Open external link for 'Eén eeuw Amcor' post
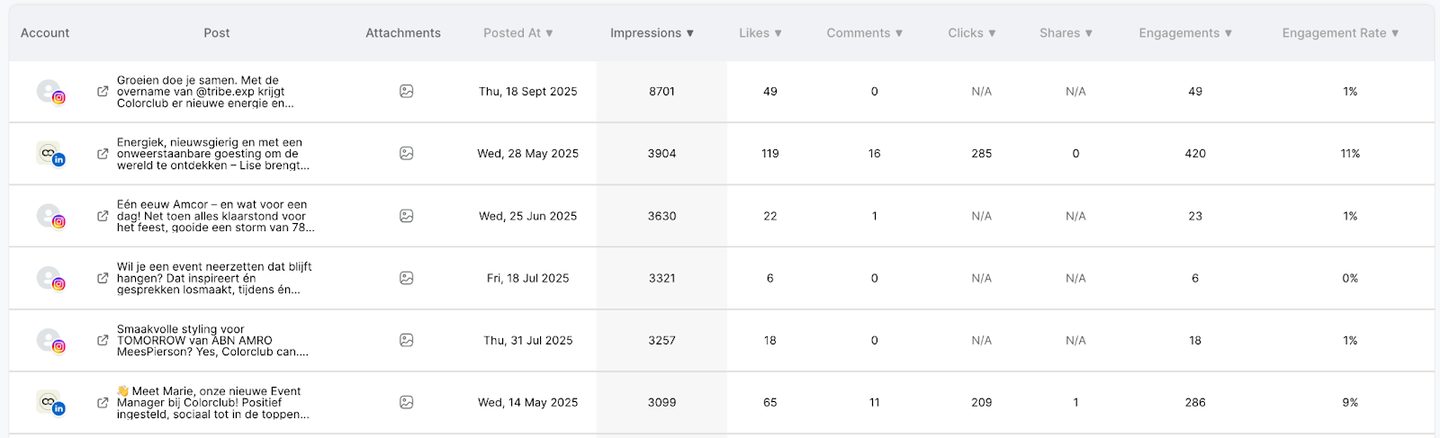1440x438 pixels. pyautogui.click(x=103, y=216)
